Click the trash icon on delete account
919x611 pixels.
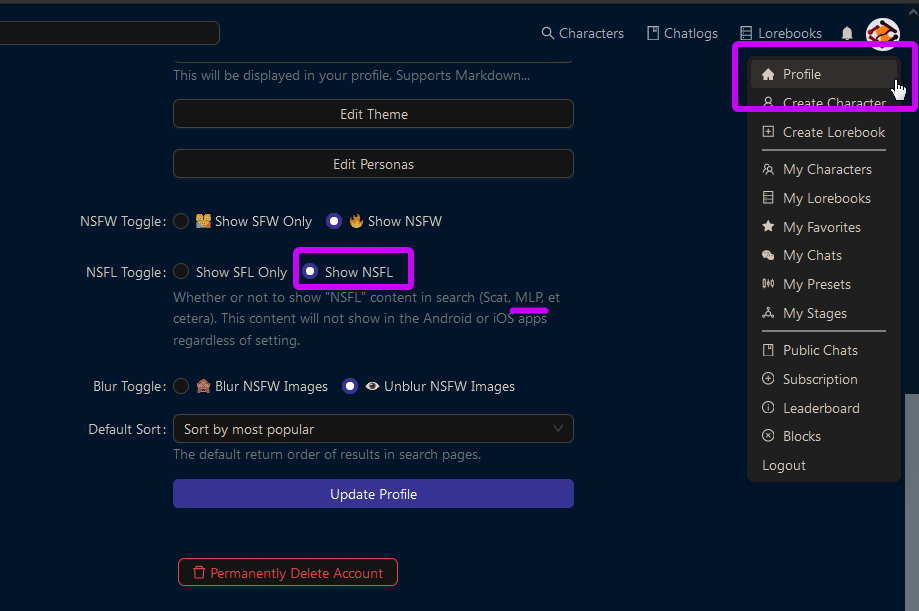199,573
